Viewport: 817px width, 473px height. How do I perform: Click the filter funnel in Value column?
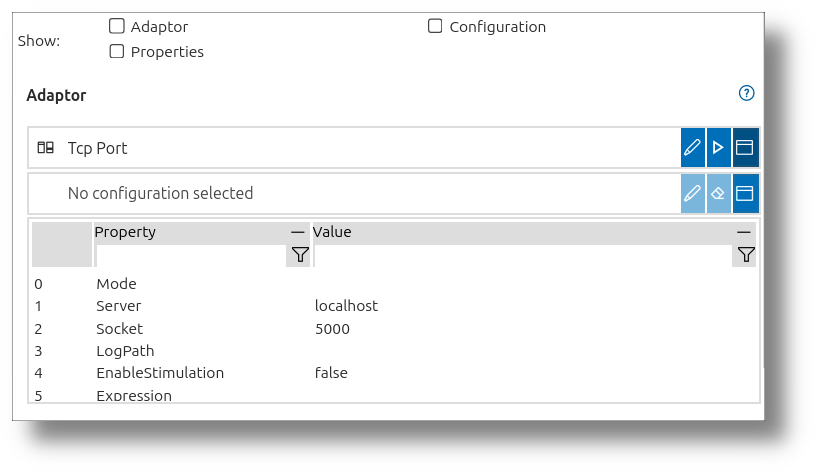point(746,255)
